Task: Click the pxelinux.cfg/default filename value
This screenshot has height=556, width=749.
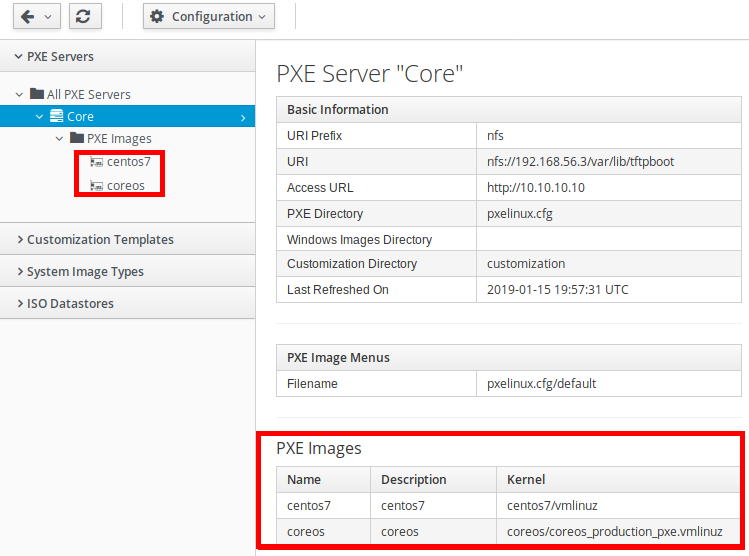Action: (541, 384)
